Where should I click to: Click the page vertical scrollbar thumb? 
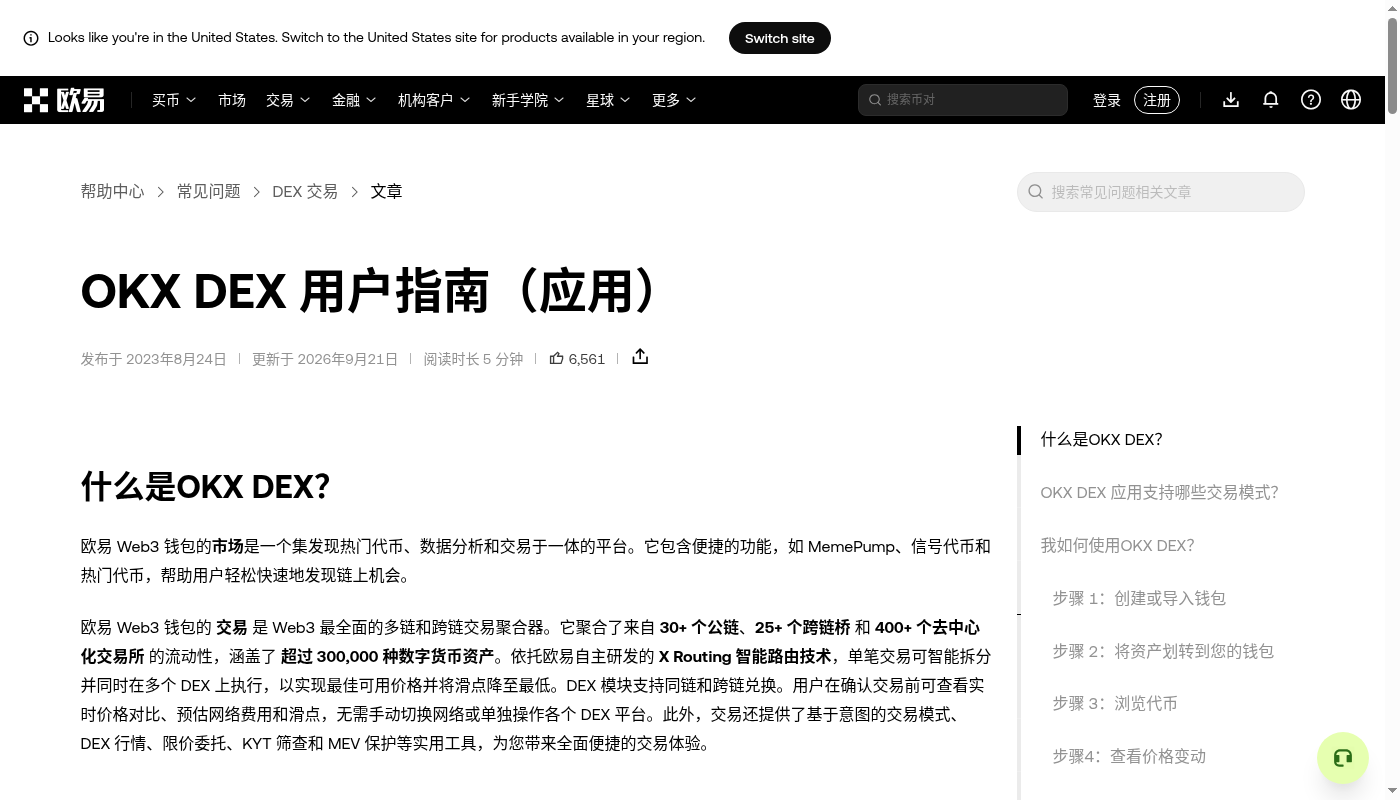pyautogui.click(x=1392, y=65)
